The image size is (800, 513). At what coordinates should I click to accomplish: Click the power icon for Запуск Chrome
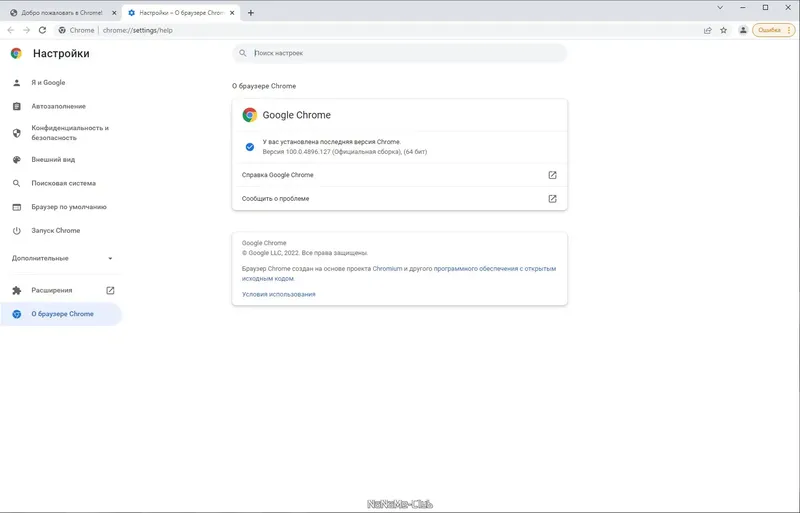tap(17, 231)
